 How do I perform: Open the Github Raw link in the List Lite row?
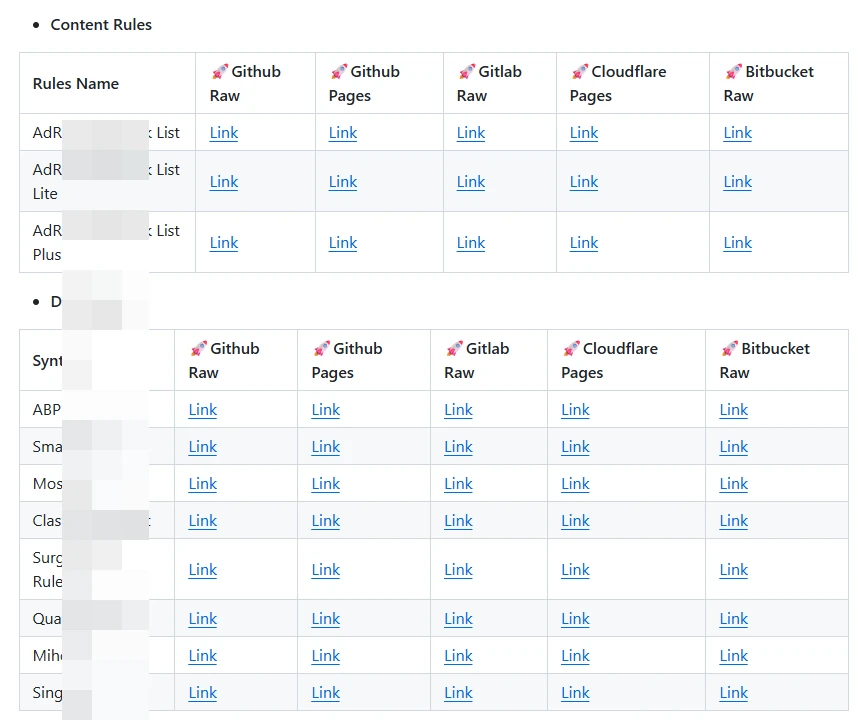(x=224, y=182)
